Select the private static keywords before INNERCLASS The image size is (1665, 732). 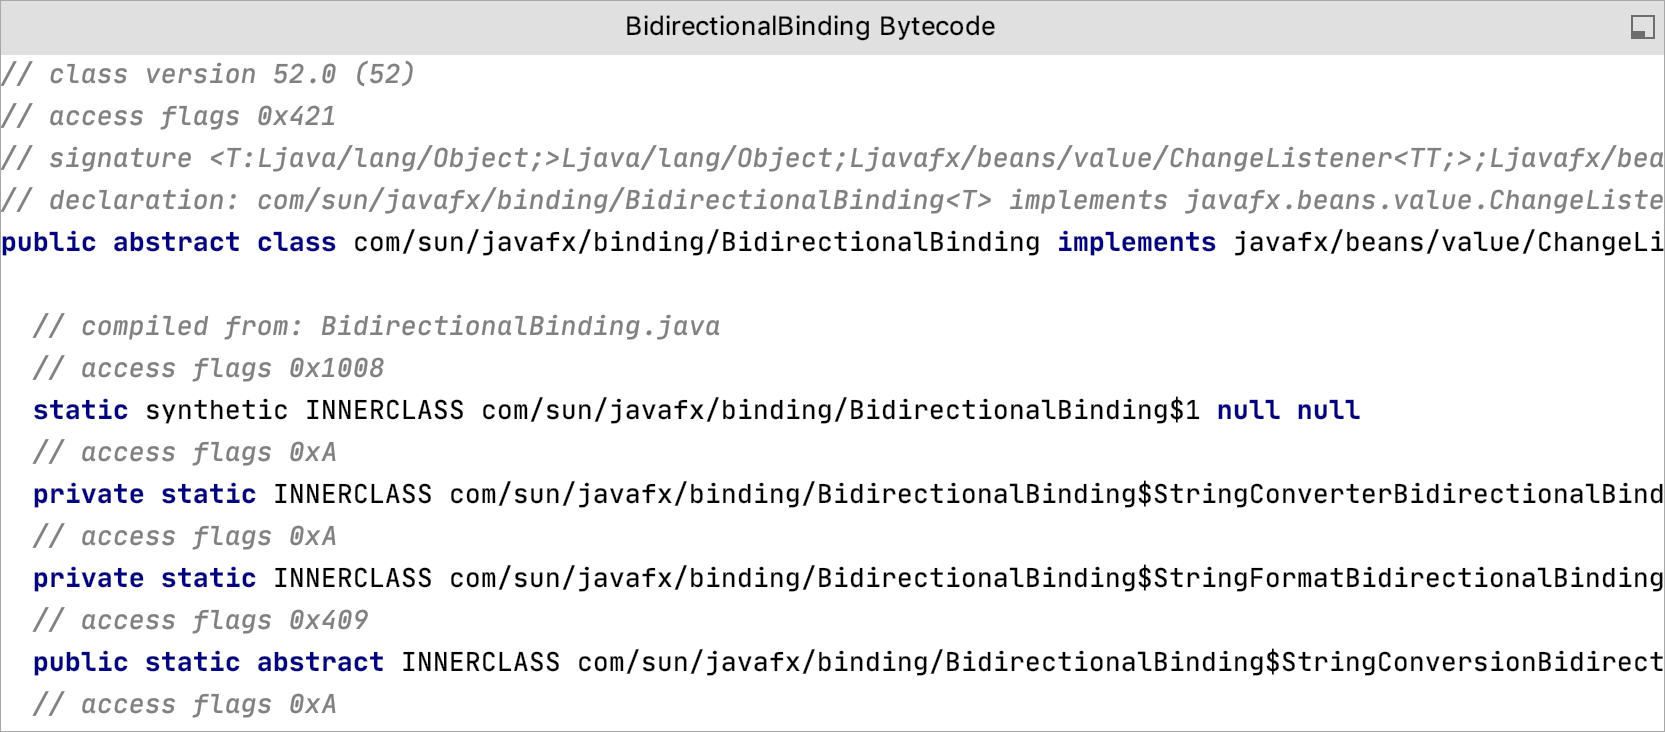coord(143,493)
